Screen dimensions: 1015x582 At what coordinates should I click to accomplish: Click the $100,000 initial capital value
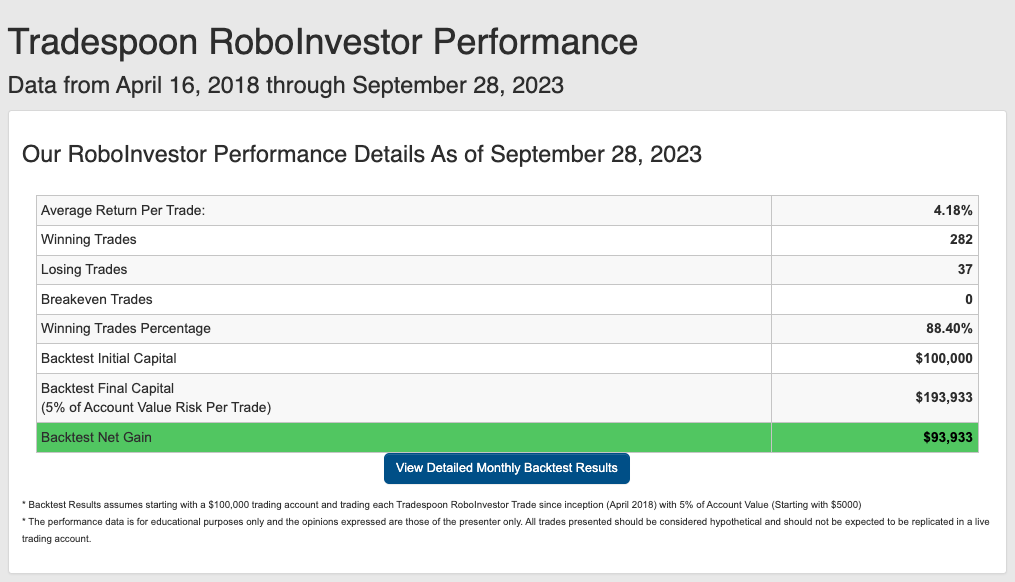pyautogui.click(x=944, y=358)
